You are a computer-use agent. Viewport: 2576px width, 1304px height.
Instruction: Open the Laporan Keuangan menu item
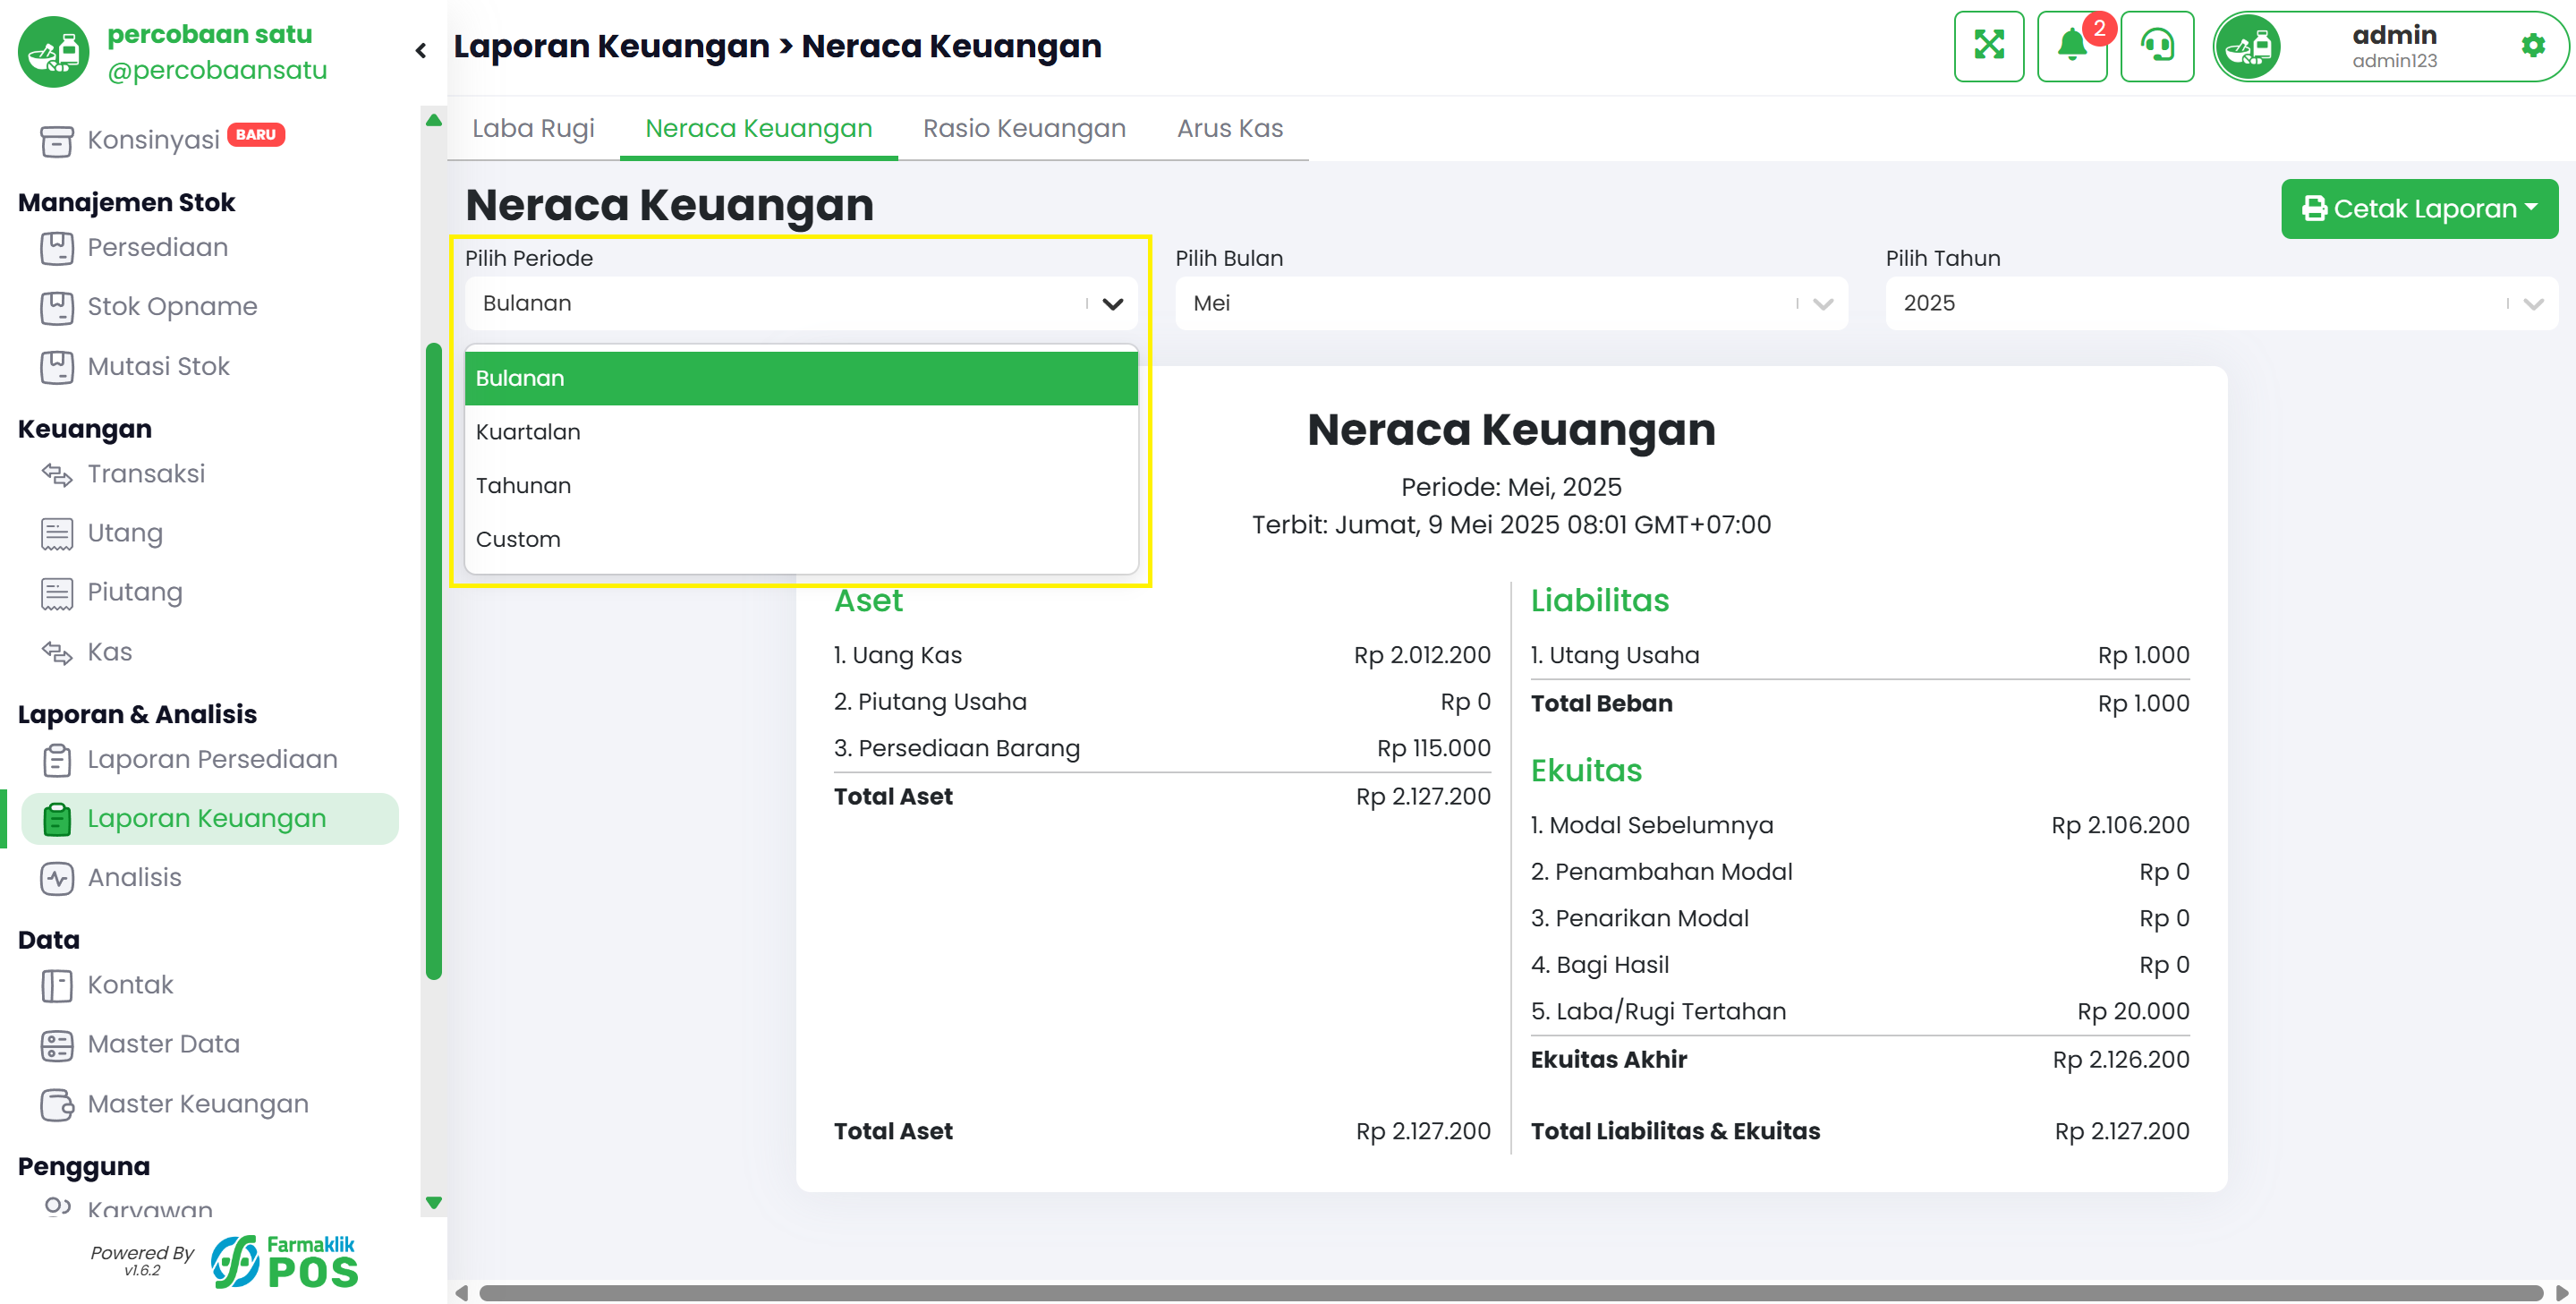pyautogui.click(x=209, y=819)
